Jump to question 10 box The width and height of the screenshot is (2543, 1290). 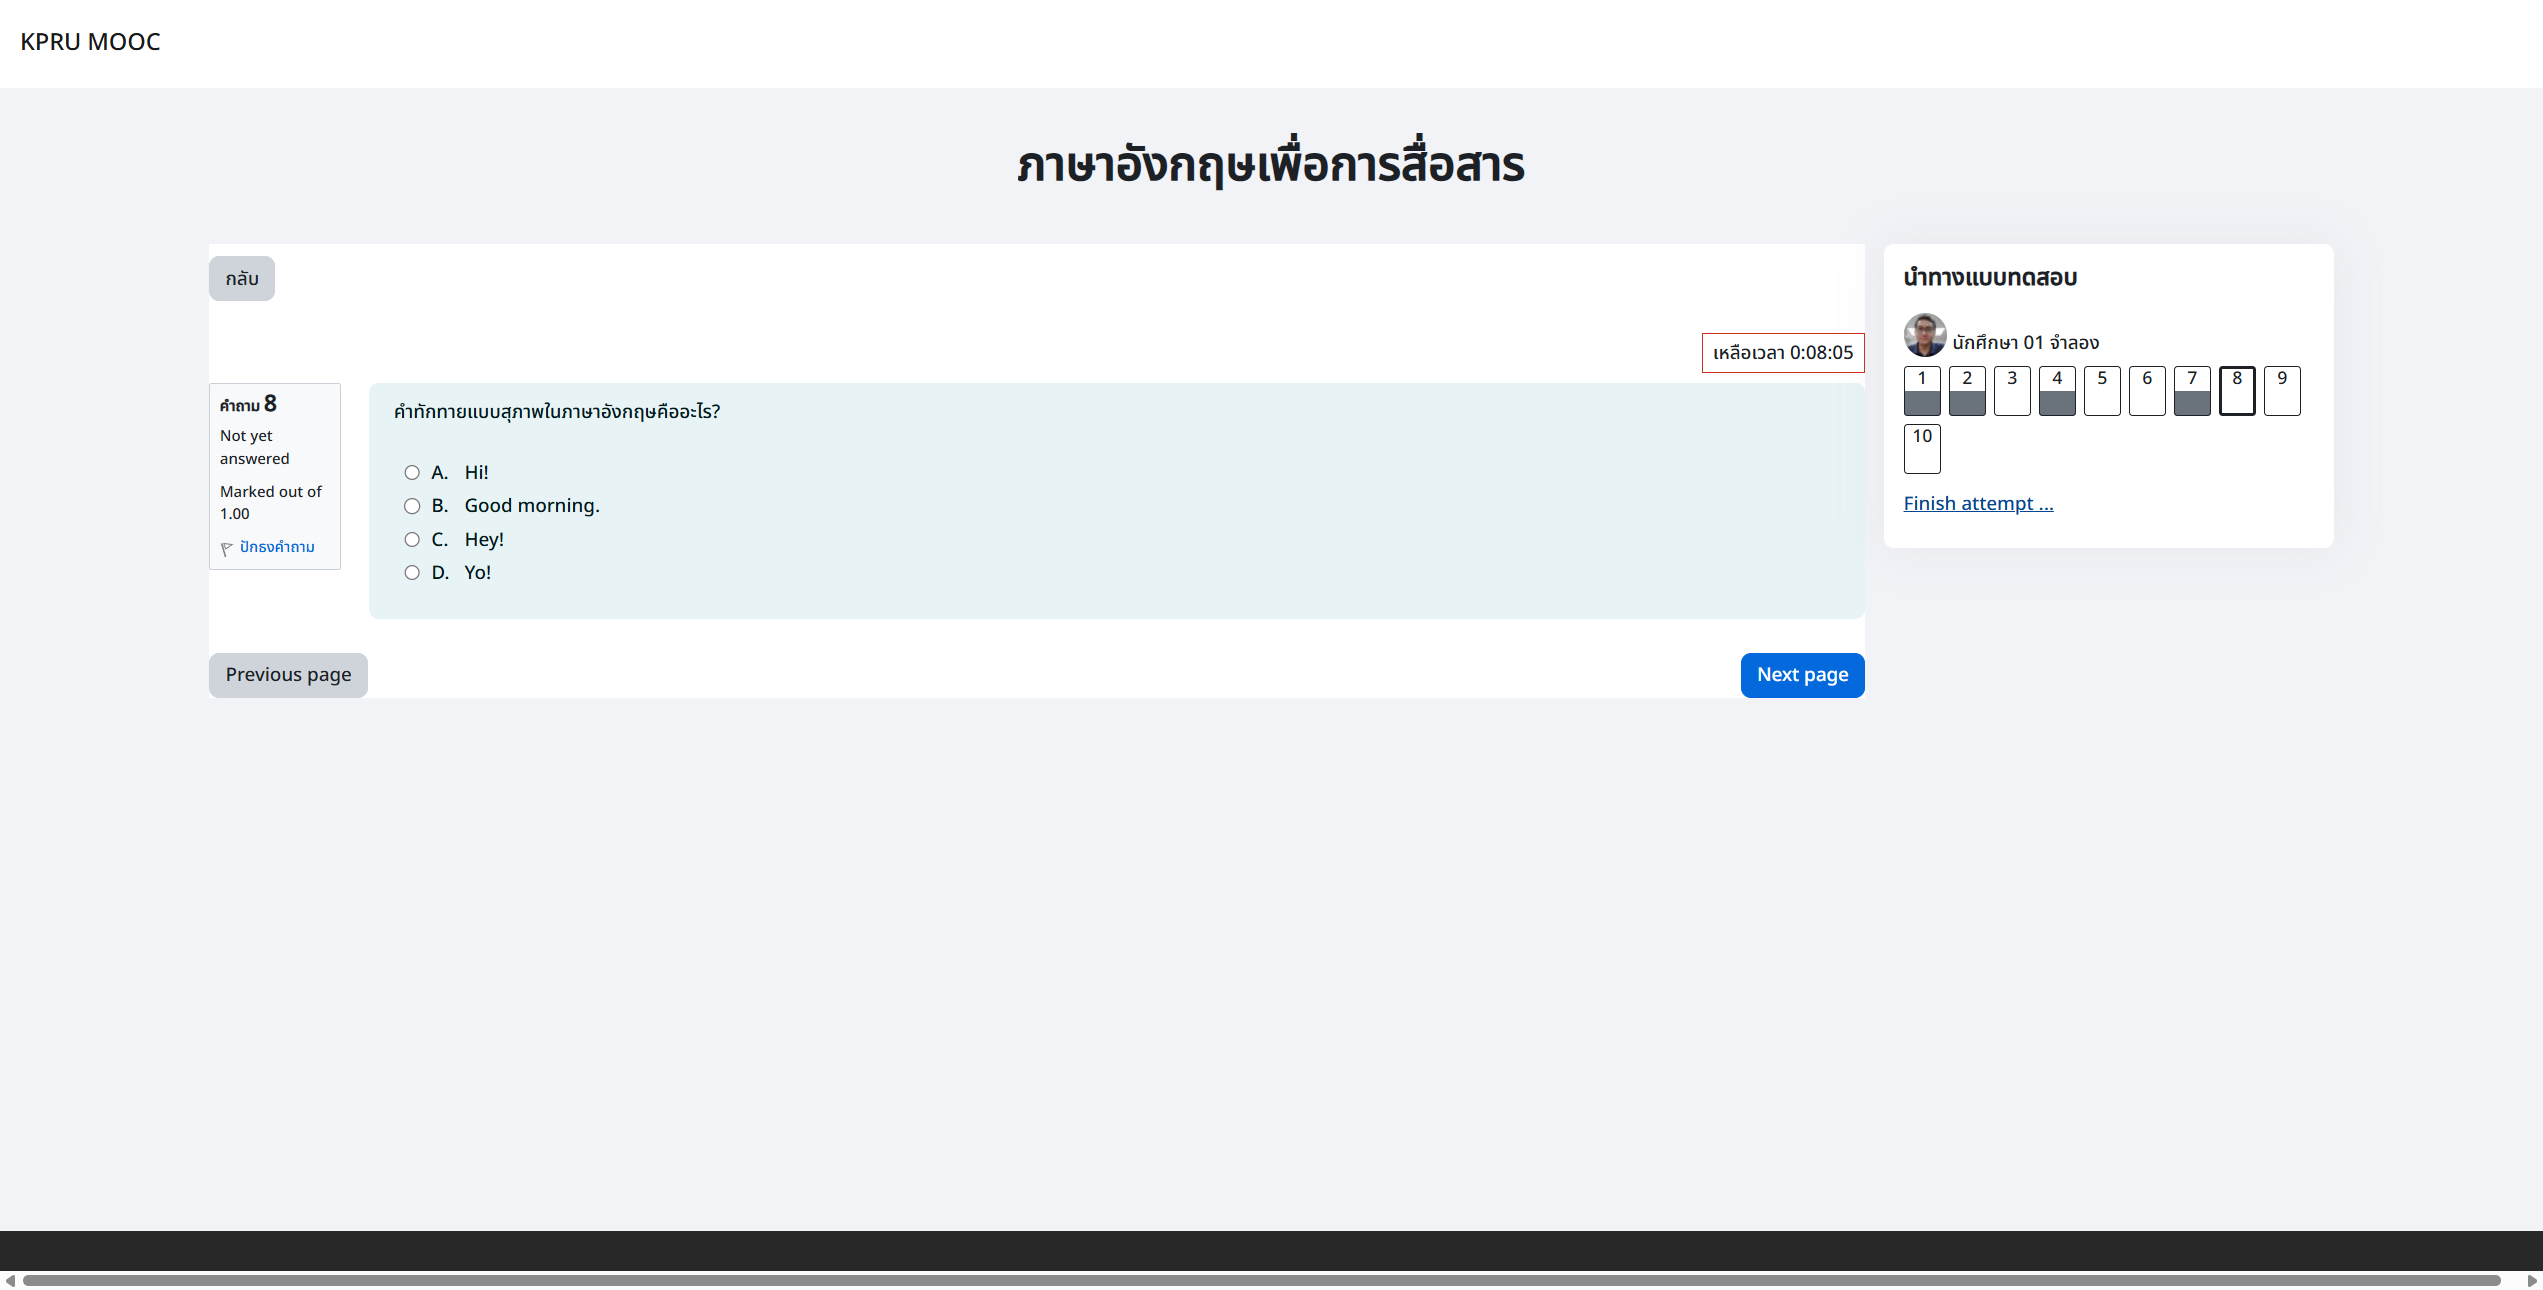click(x=1922, y=449)
